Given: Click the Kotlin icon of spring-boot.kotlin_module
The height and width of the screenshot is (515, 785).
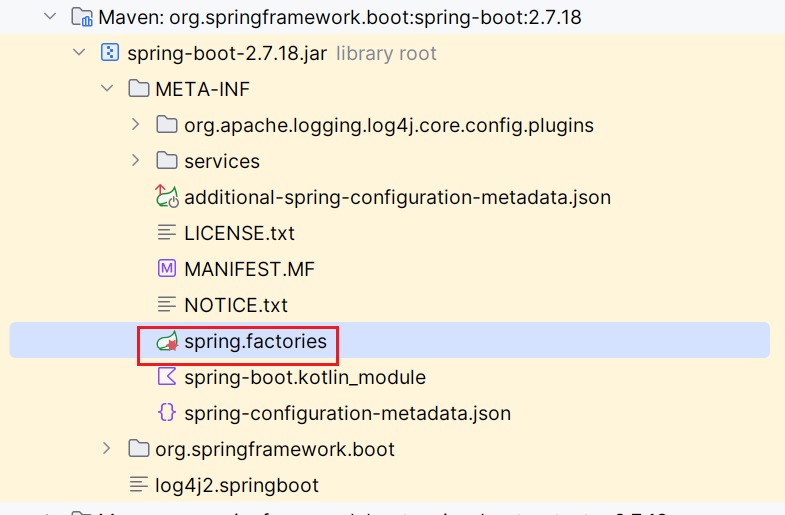Looking at the screenshot, I should 167,376.
